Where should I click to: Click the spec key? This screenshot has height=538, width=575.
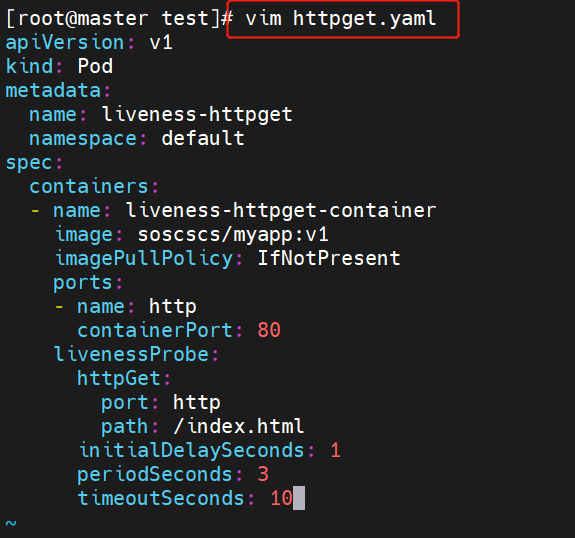(x=34, y=163)
